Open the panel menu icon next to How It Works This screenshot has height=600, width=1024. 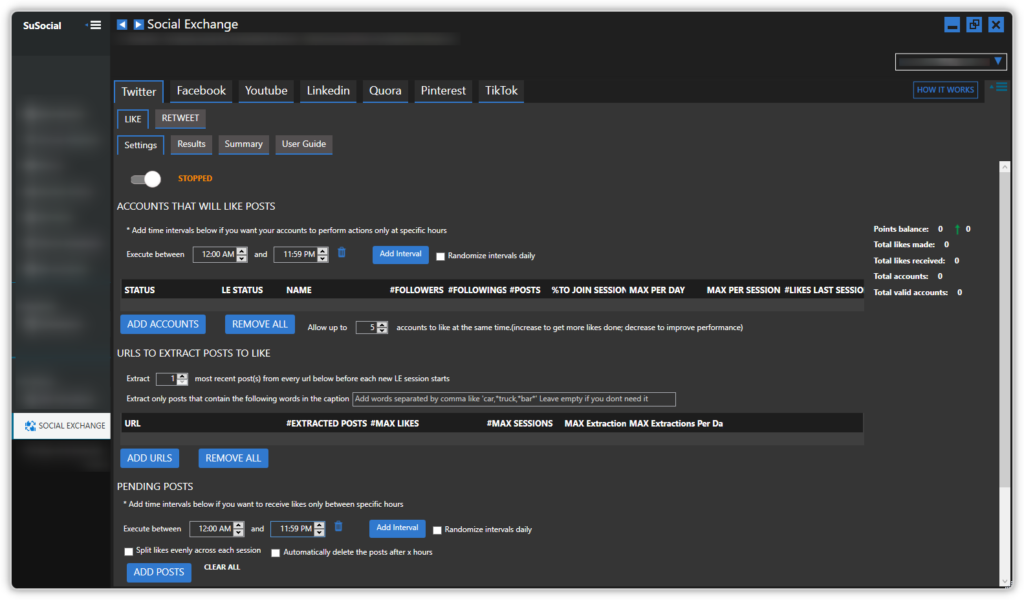point(1000,87)
